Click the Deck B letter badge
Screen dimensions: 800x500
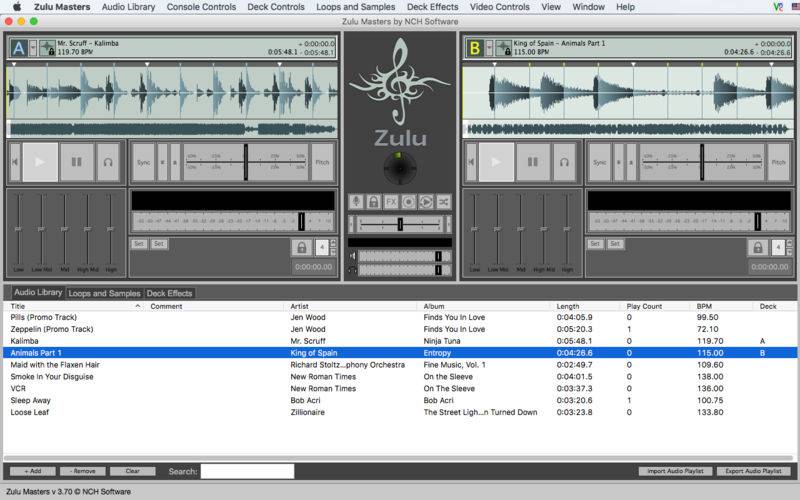pyautogui.click(x=475, y=48)
